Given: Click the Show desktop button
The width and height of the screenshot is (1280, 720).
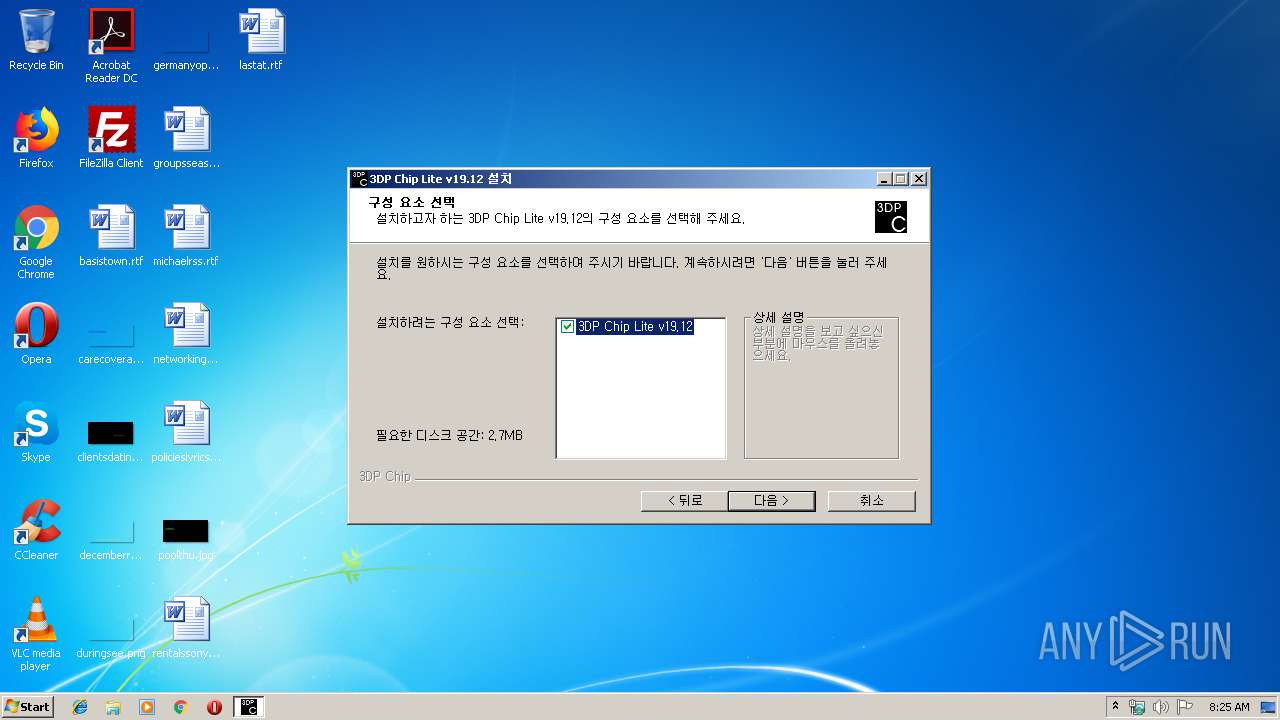Looking at the screenshot, I should coord(1270,706).
